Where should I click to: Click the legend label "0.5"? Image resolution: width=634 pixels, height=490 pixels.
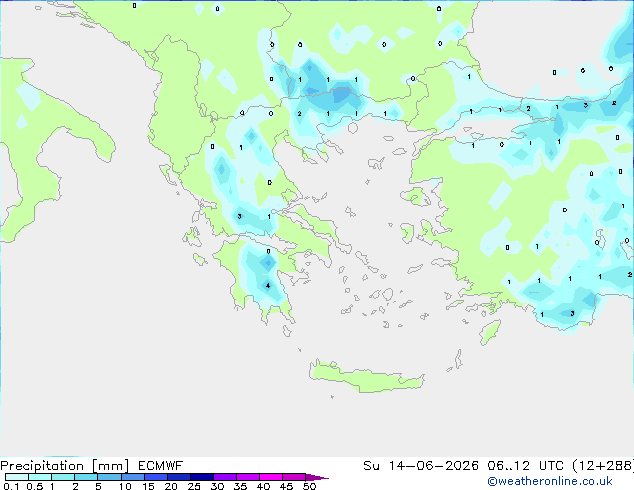[x=35, y=486]
